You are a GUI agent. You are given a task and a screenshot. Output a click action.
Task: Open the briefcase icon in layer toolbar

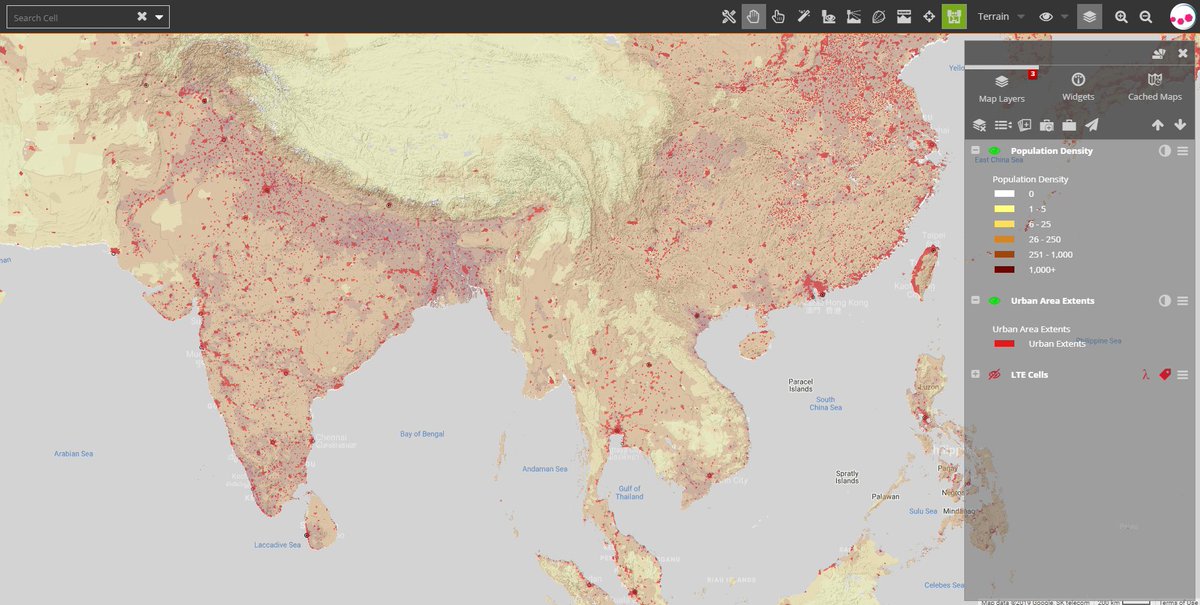pyautogui.click(x=1069, y=125)
